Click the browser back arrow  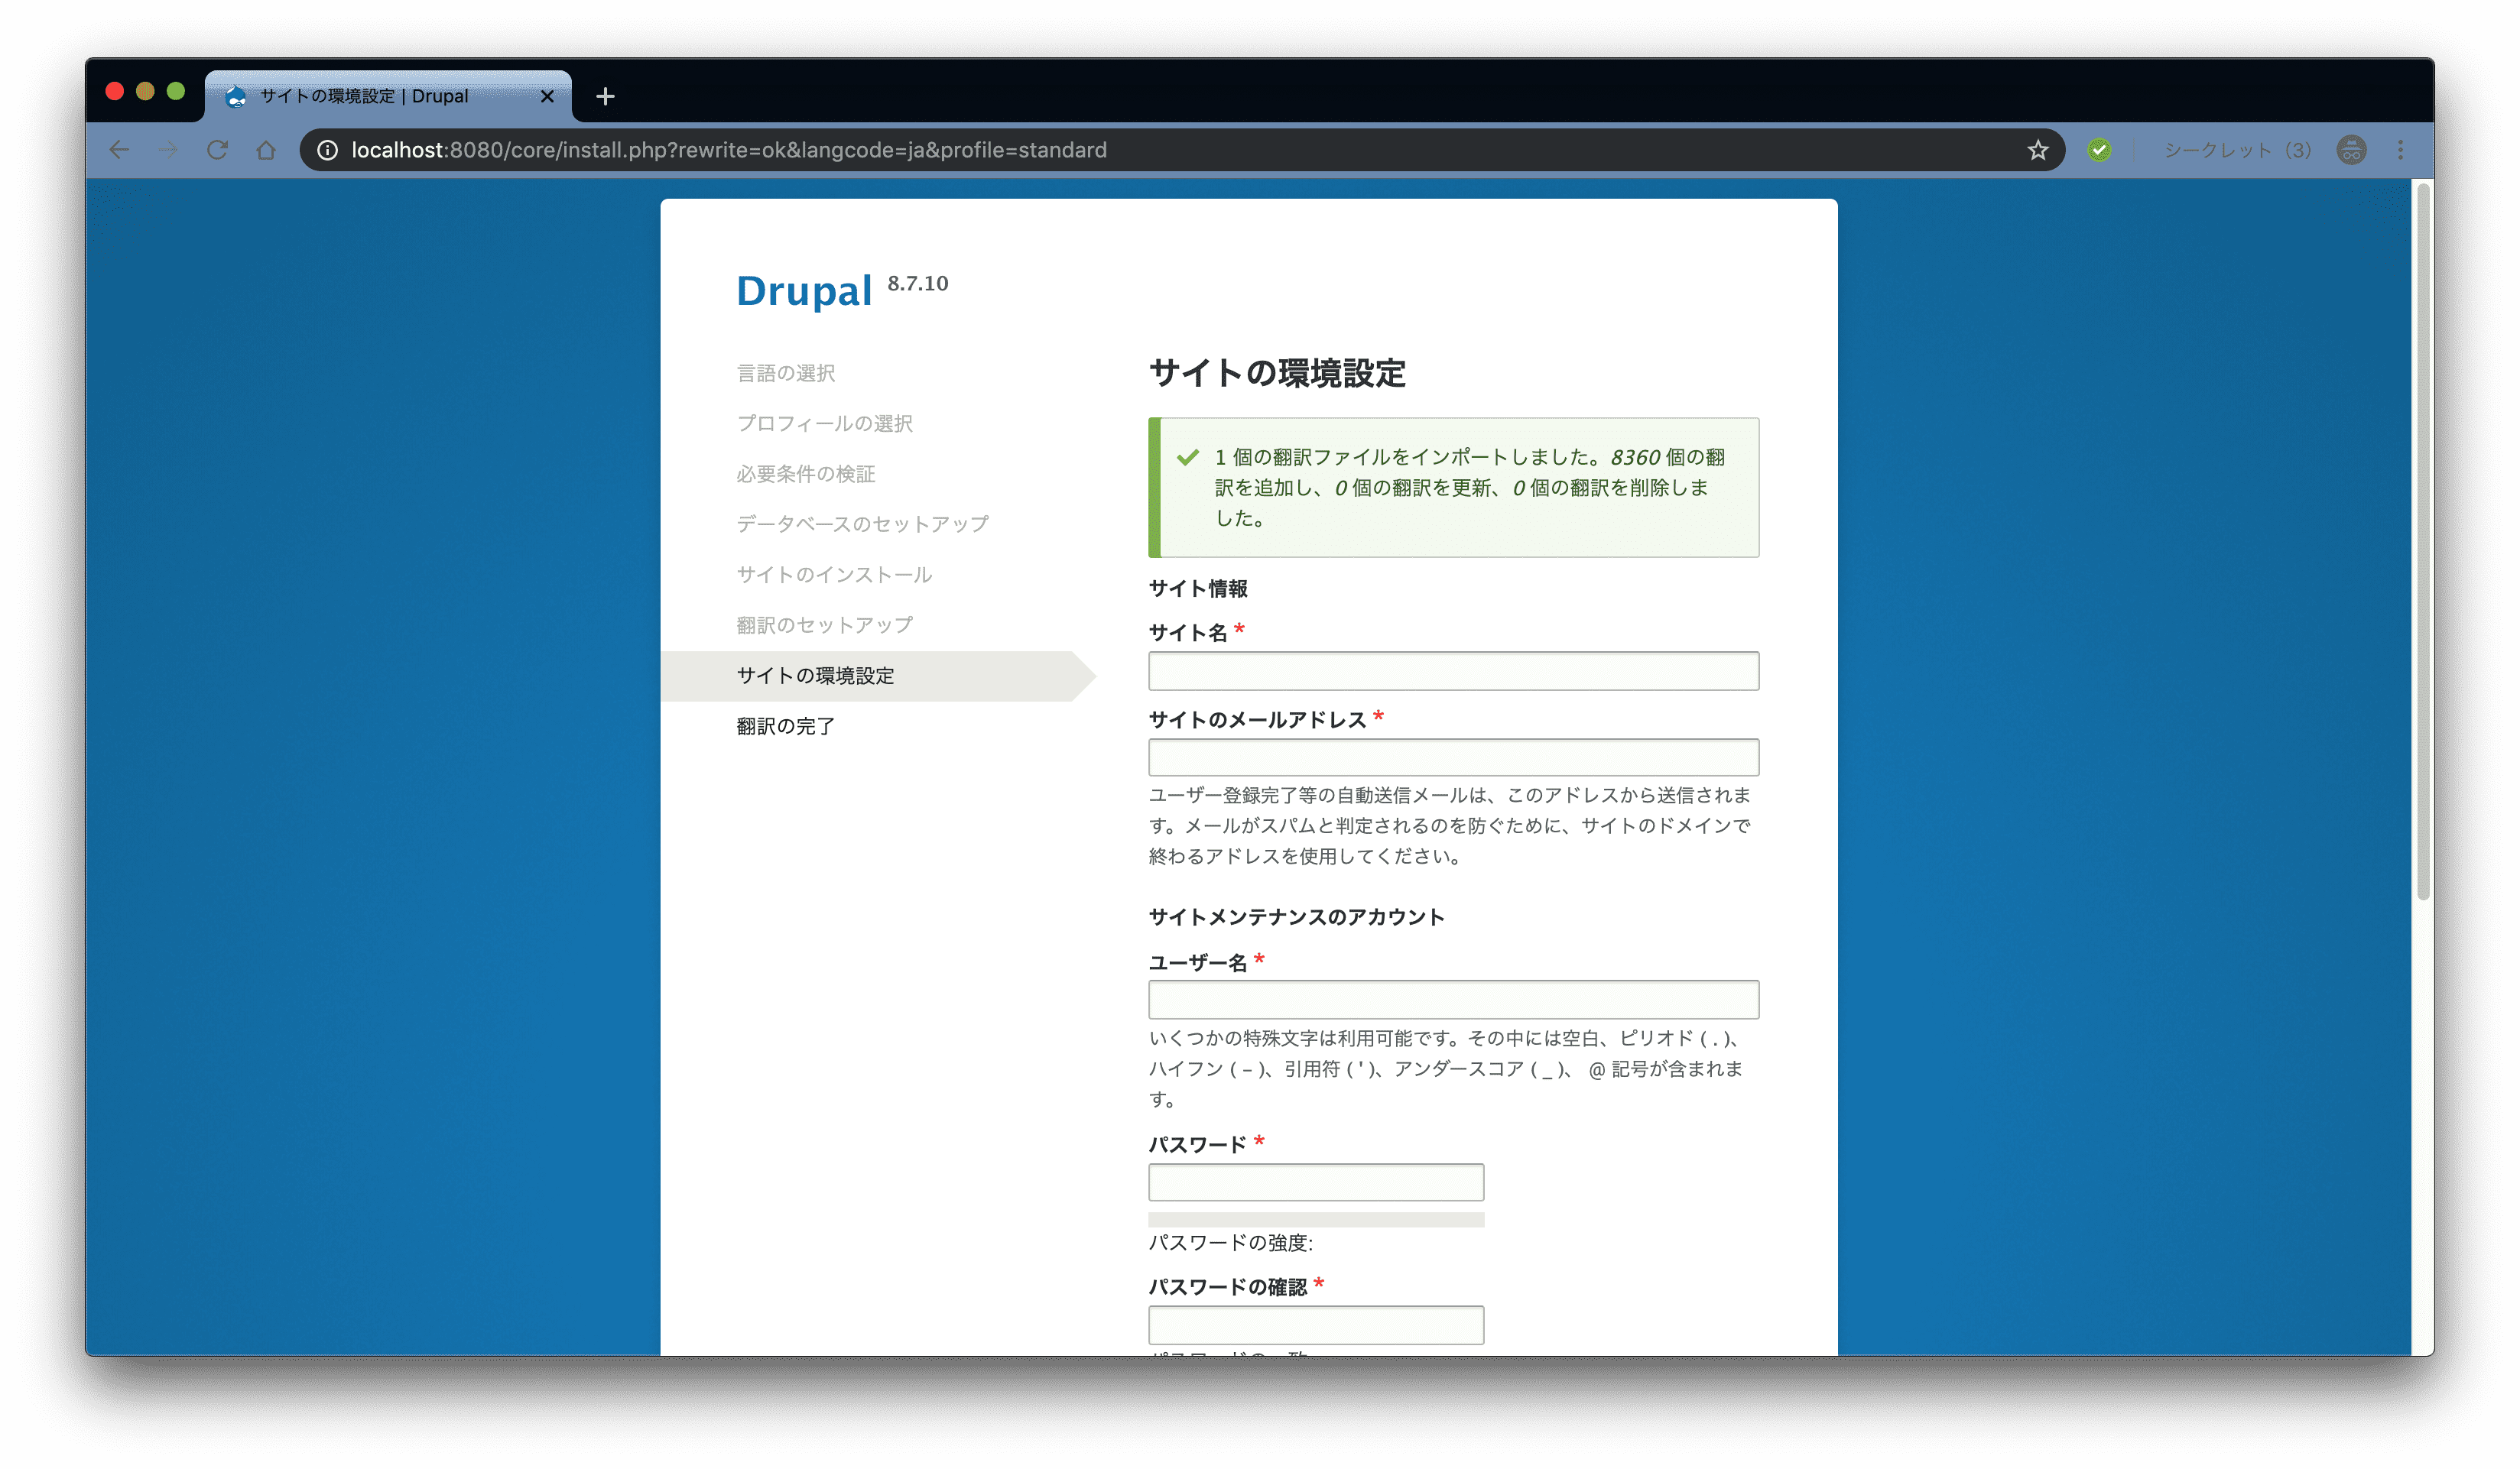coord(119,150)
